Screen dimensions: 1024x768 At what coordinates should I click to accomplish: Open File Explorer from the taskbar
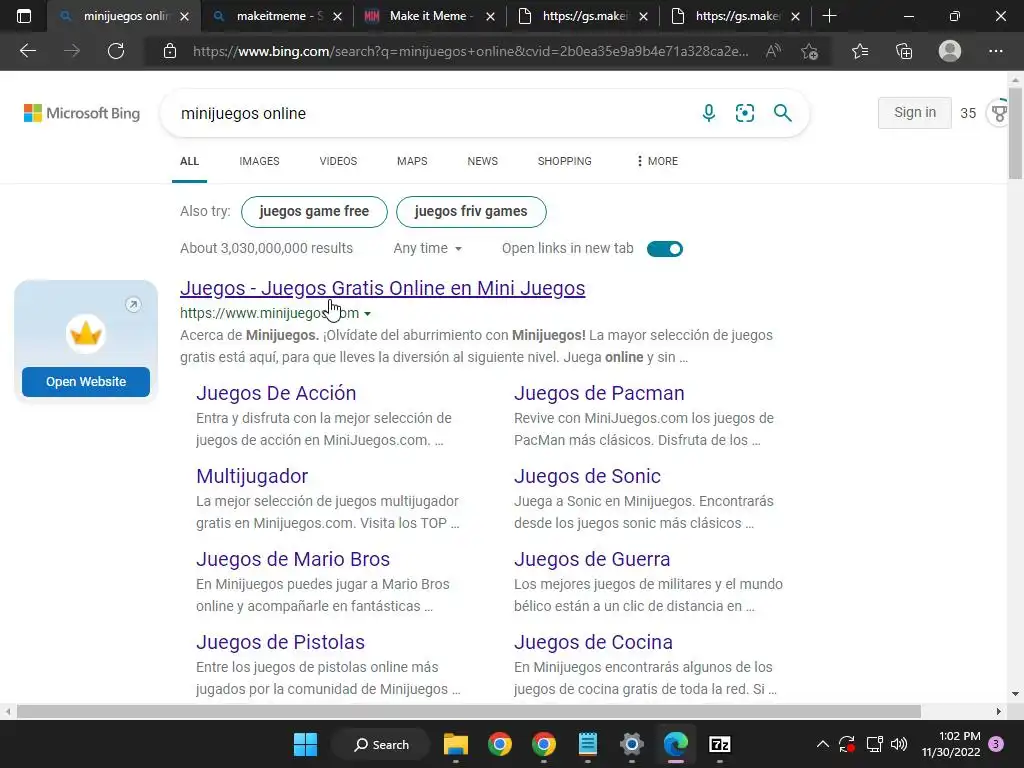point(456,744)
